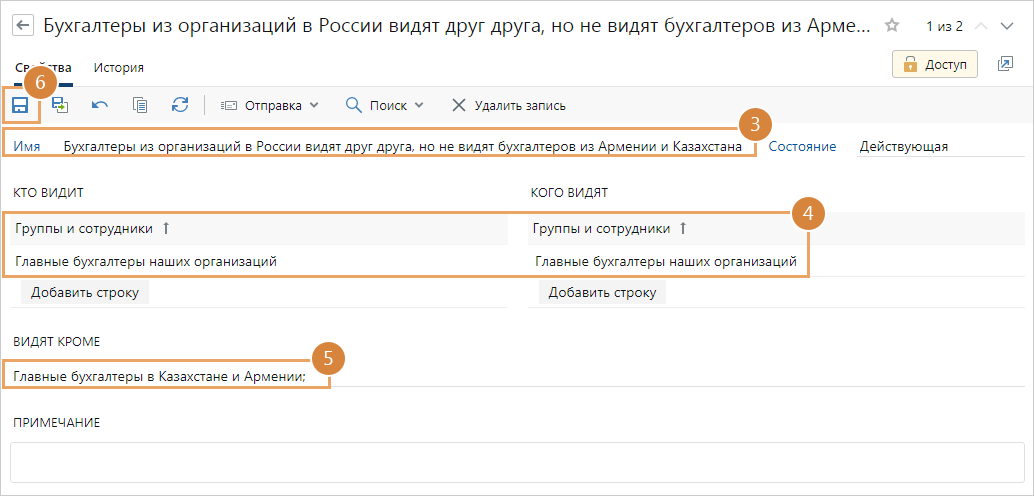Add a row under Кого видят
The image size is (1034, 496).
coord(602,292)
